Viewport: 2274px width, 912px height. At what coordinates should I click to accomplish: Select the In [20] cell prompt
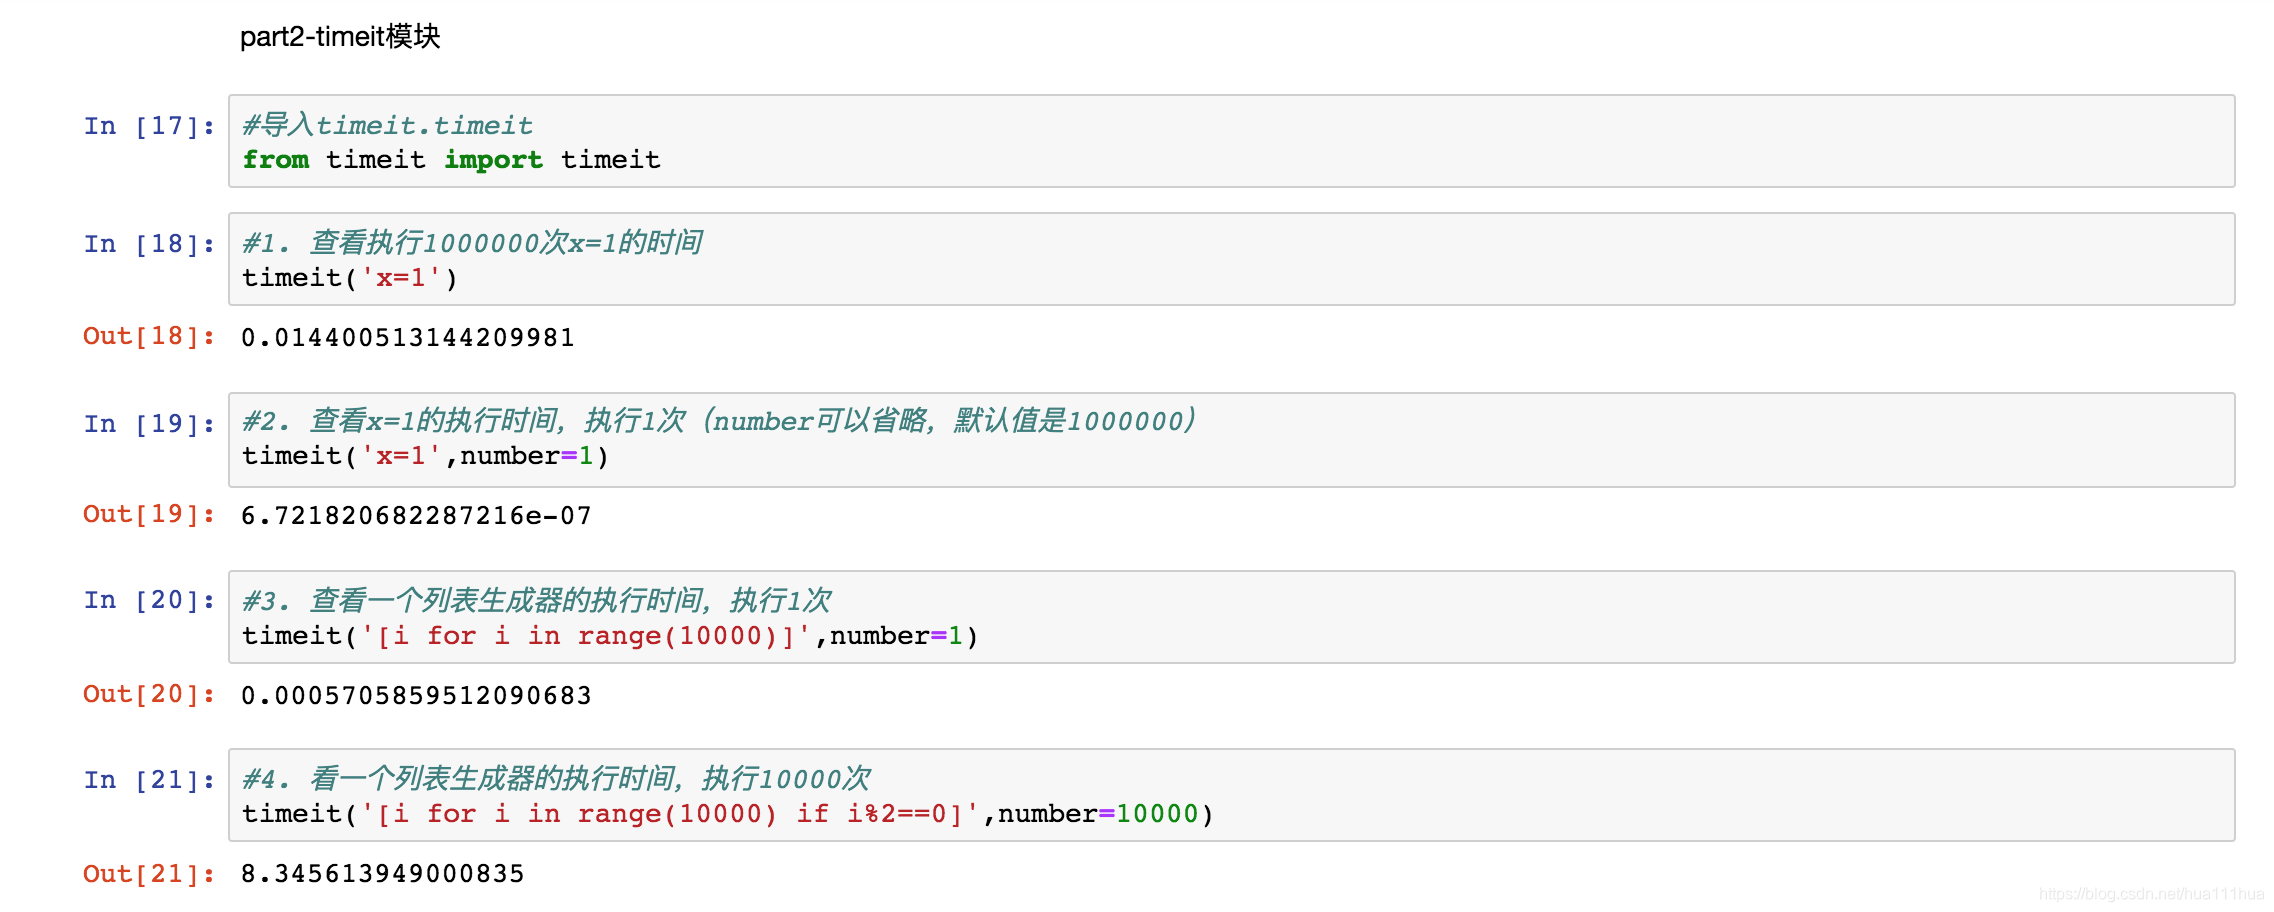pos(149,600)
